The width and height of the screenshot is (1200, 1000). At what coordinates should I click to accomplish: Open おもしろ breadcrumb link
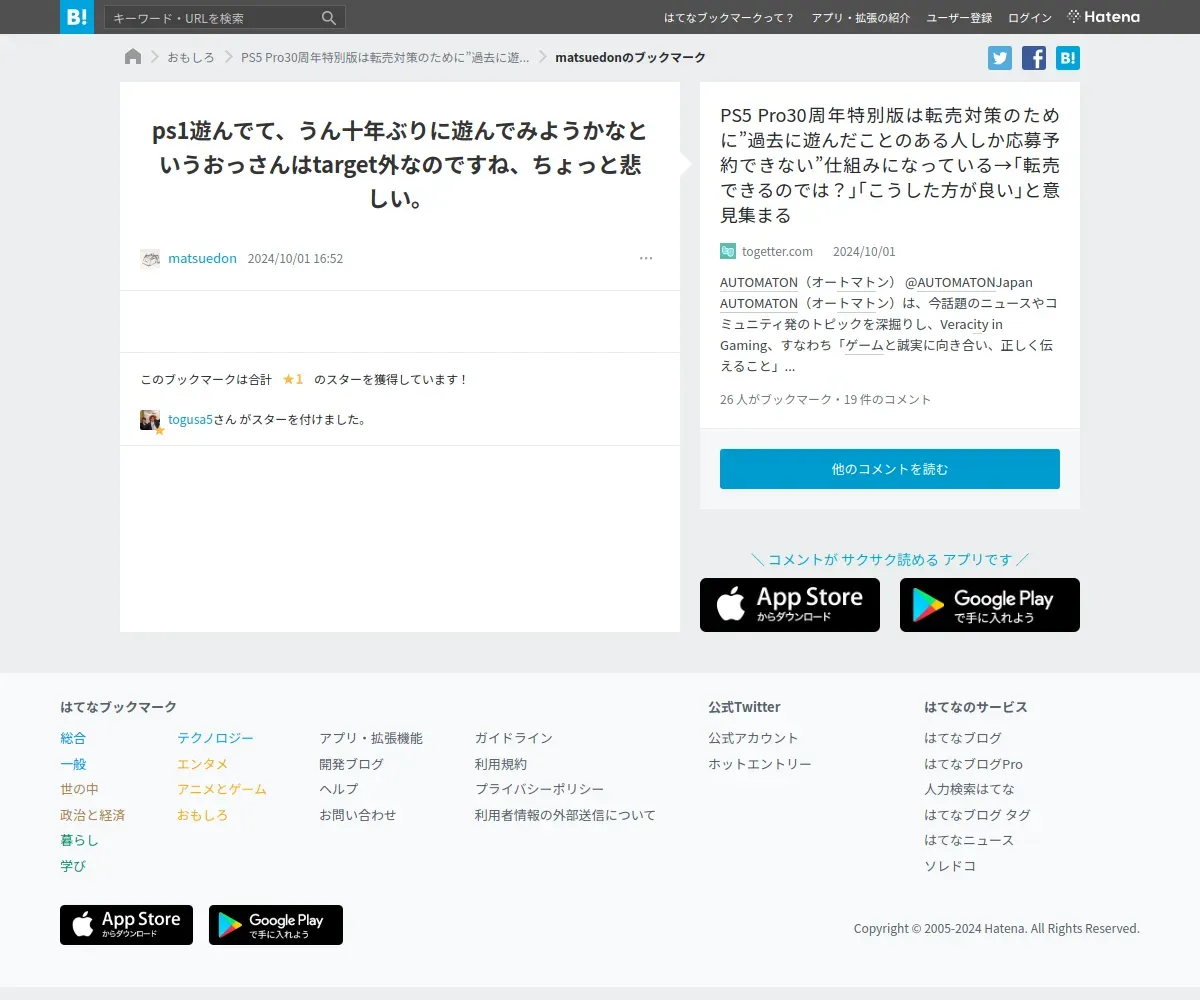pyautogui.click(x=191, y=58)
